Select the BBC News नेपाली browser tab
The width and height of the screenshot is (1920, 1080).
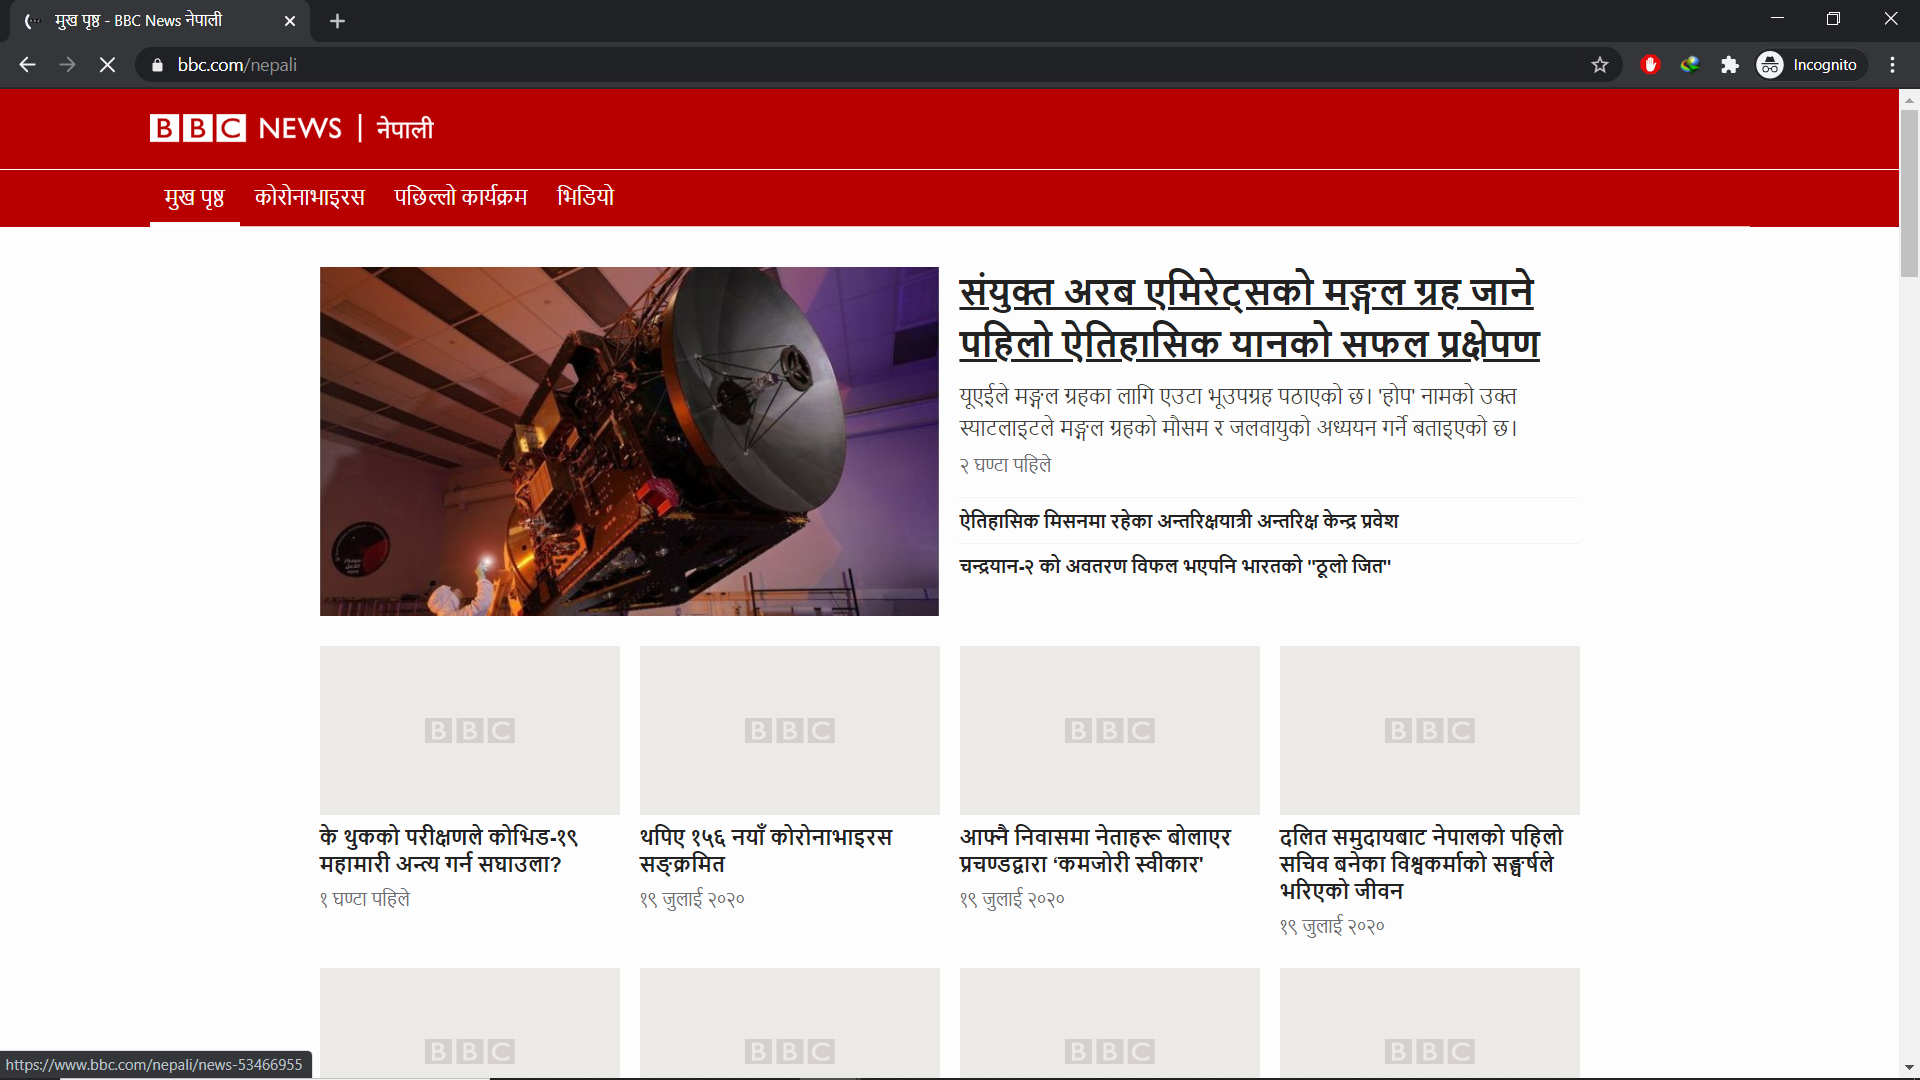(x=160, y=21)
